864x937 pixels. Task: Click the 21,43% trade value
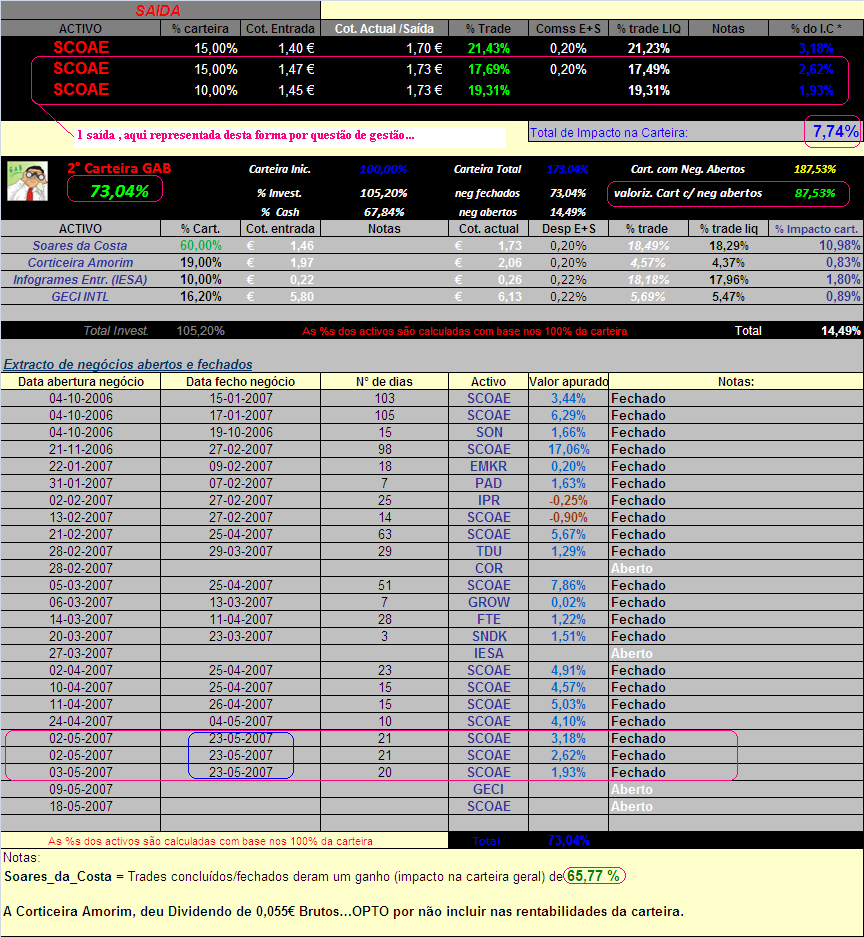488,48
